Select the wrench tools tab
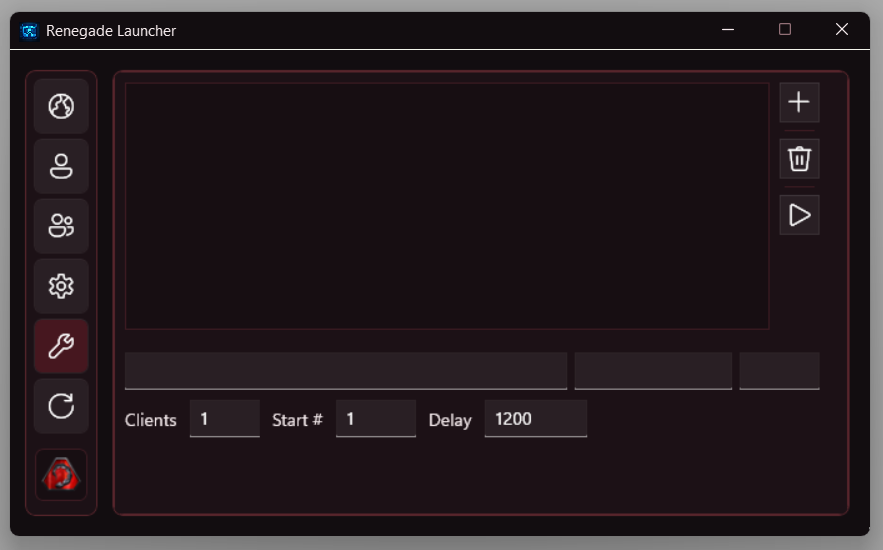883x550 pixels. point(61,346)
